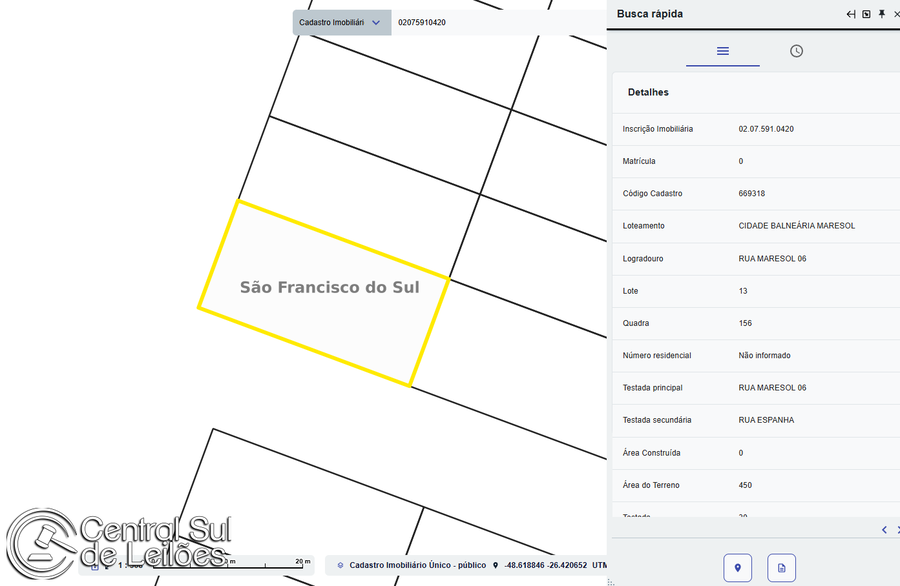Screen dimensions: 900x586
Task: Pop out the Busca rápida panel
Action: (866, 14)
